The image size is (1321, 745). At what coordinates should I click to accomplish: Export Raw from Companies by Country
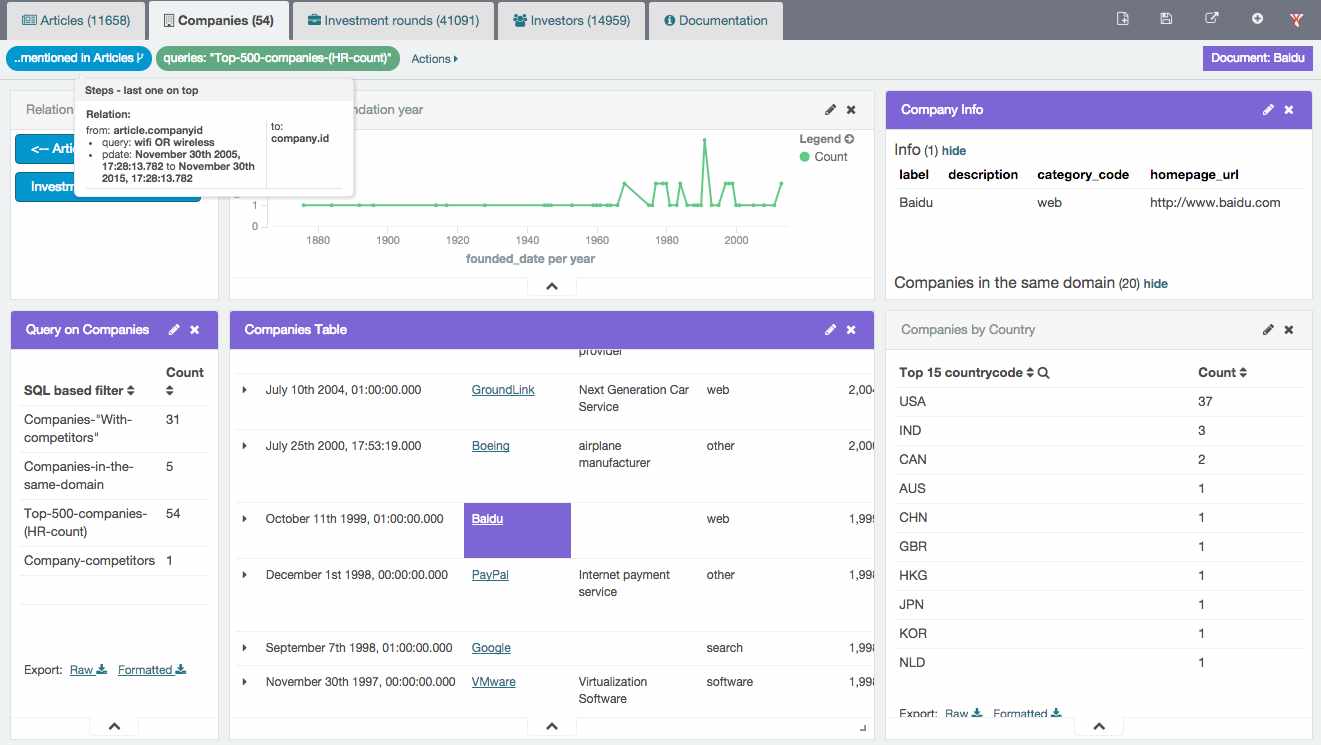pos(964,714)
